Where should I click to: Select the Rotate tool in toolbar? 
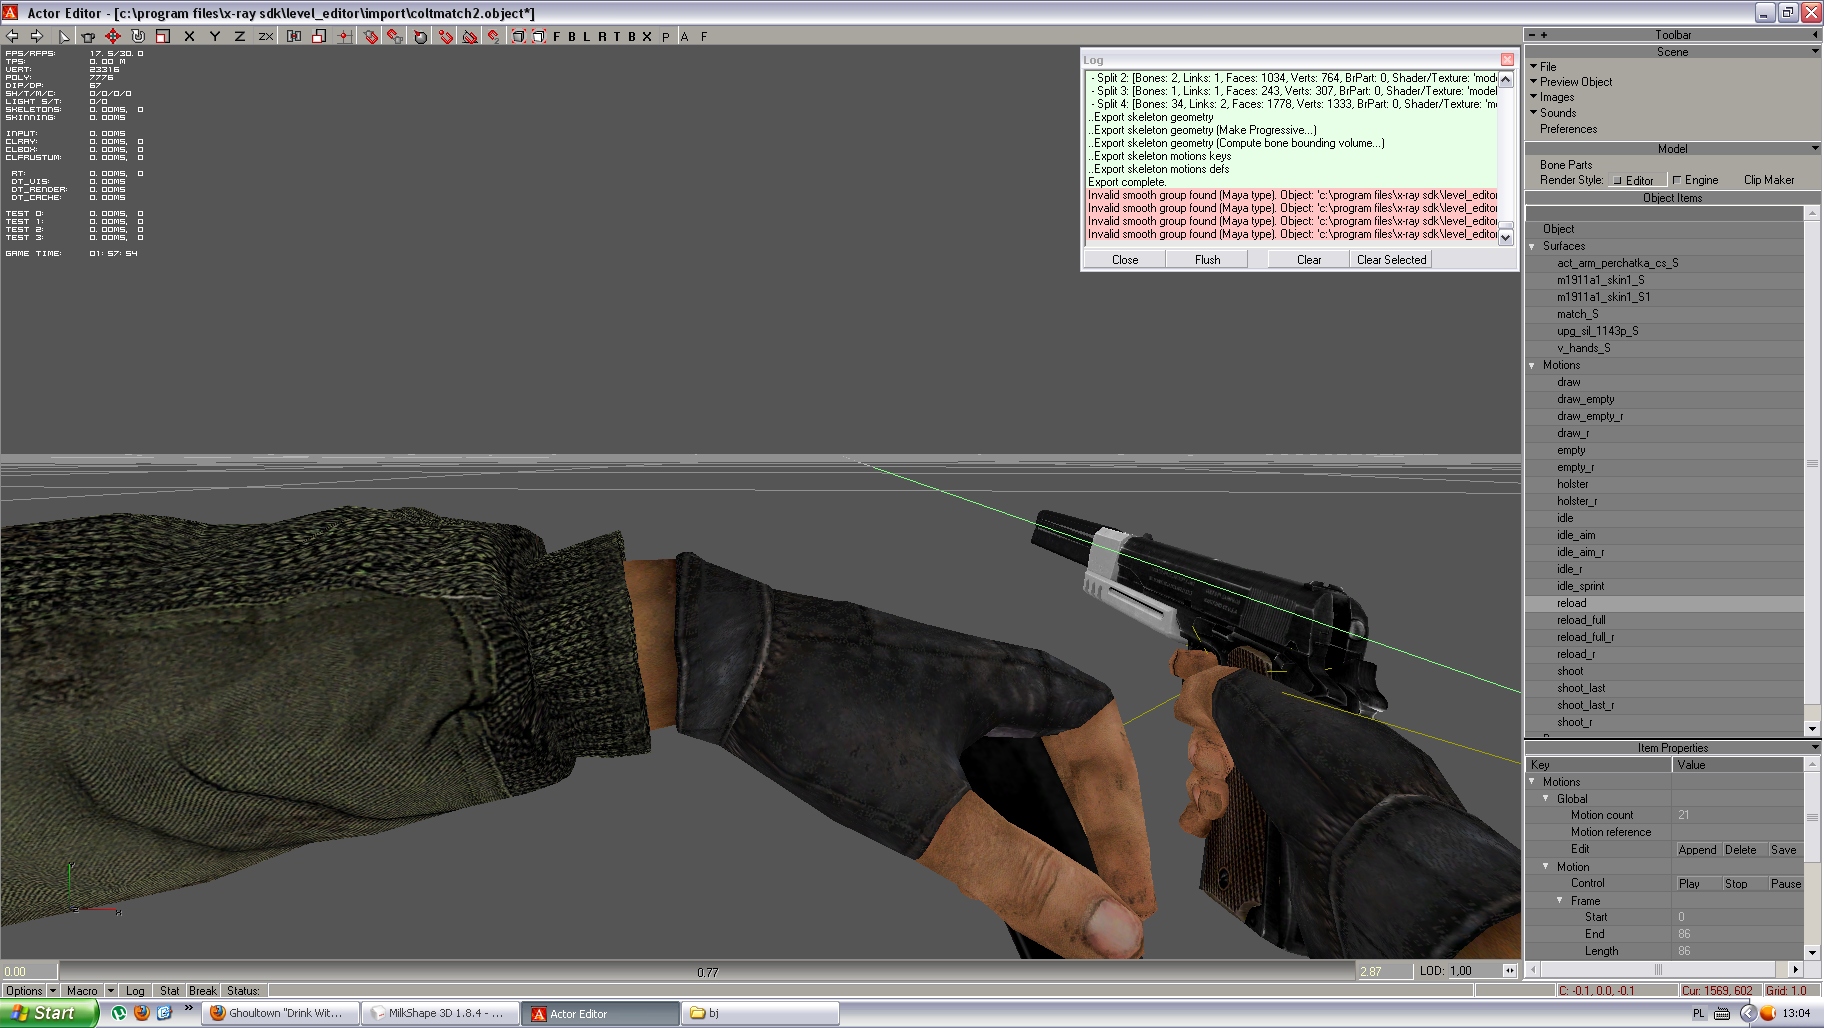[138, 36]
